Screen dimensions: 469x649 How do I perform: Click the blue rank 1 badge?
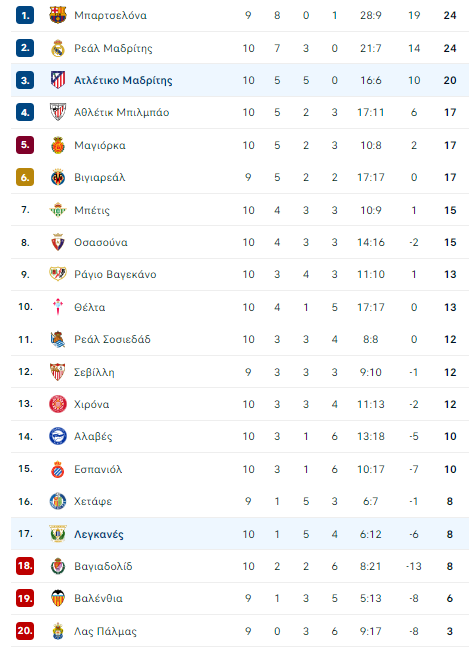(25, 15)
